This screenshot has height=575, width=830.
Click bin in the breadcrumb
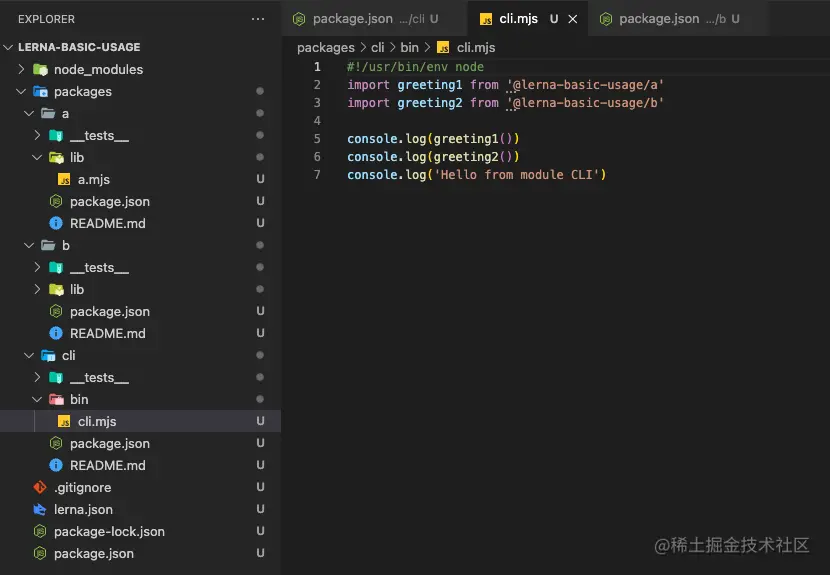(409, 48)
